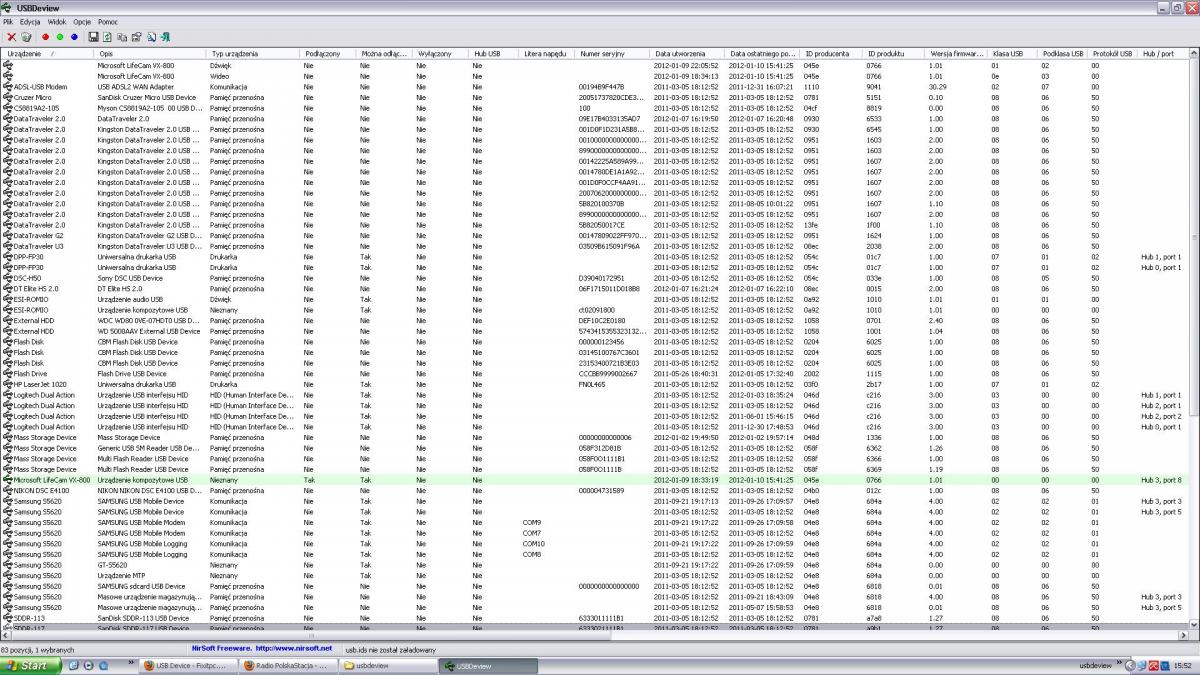
Task: Click the Hub 3, port 8 cell
Action: pos(1161,480)
